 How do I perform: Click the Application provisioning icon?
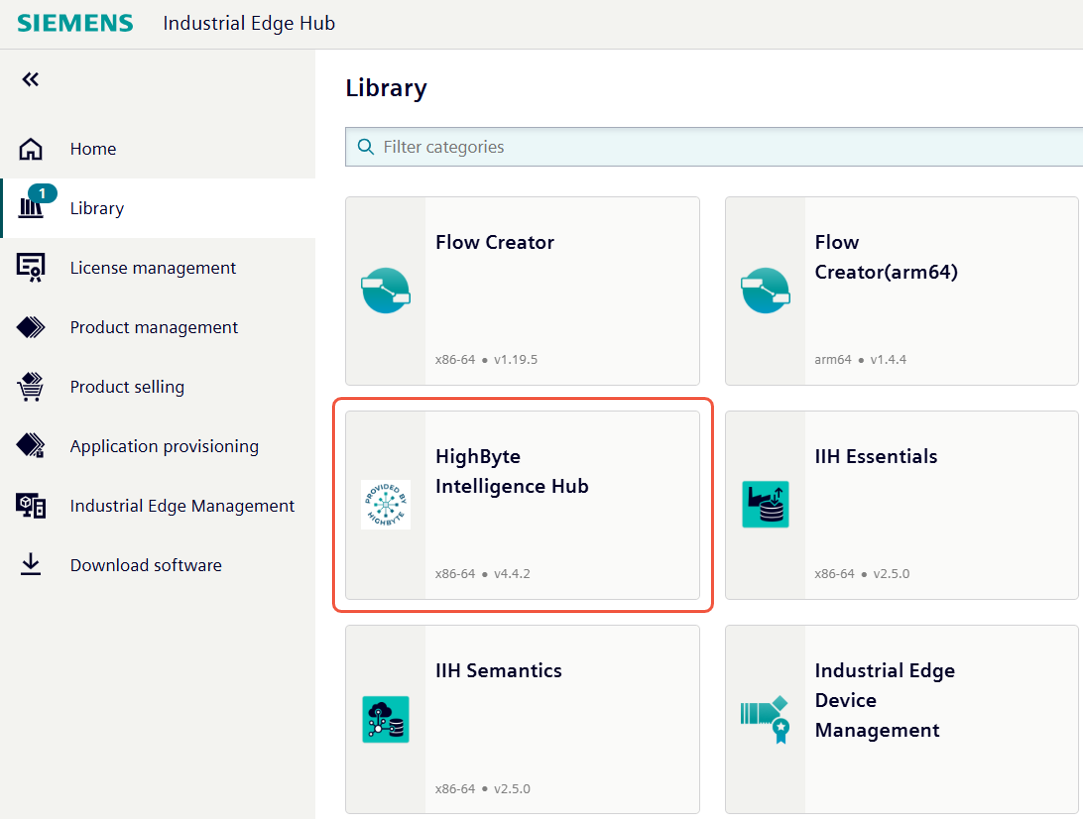tap(30, 445)
